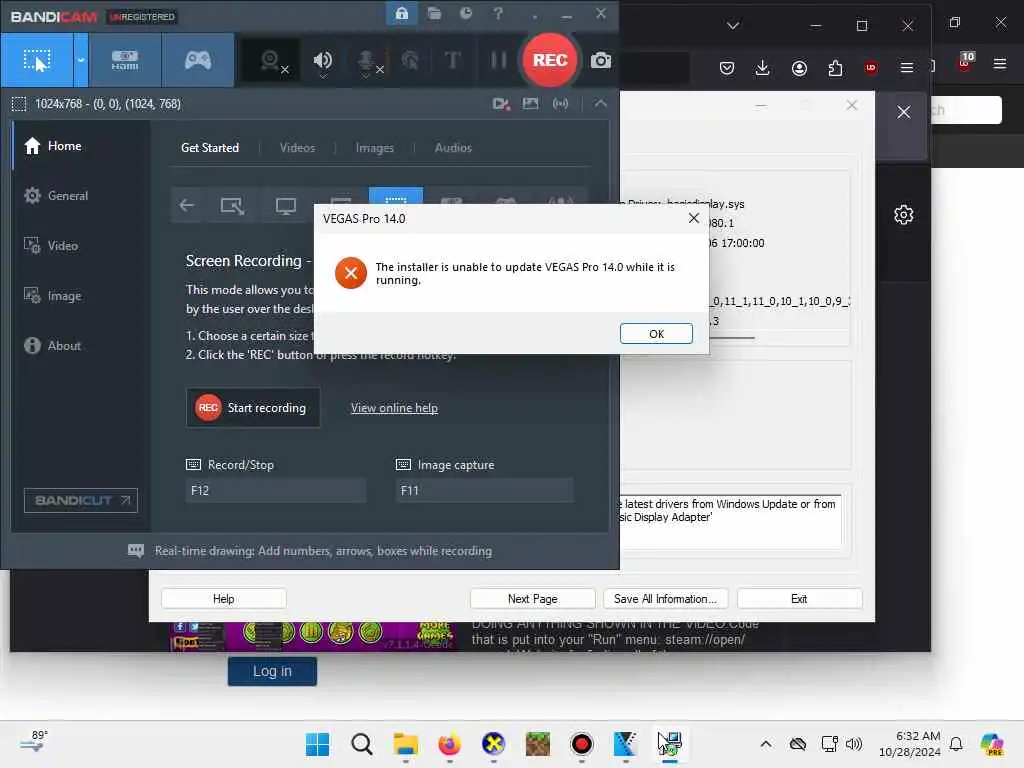This screenshot has width=1024, height=768.
Task: Click the Bandicam lock icon in title bar
Action: [x=402, y=13]
